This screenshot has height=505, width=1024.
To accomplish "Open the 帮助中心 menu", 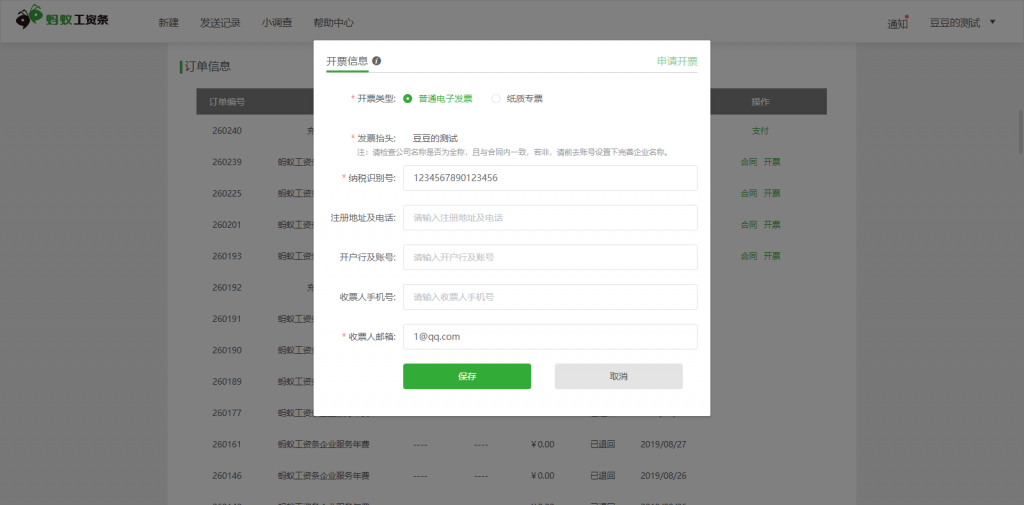I will pyautogui.click(x=333, y=22).
